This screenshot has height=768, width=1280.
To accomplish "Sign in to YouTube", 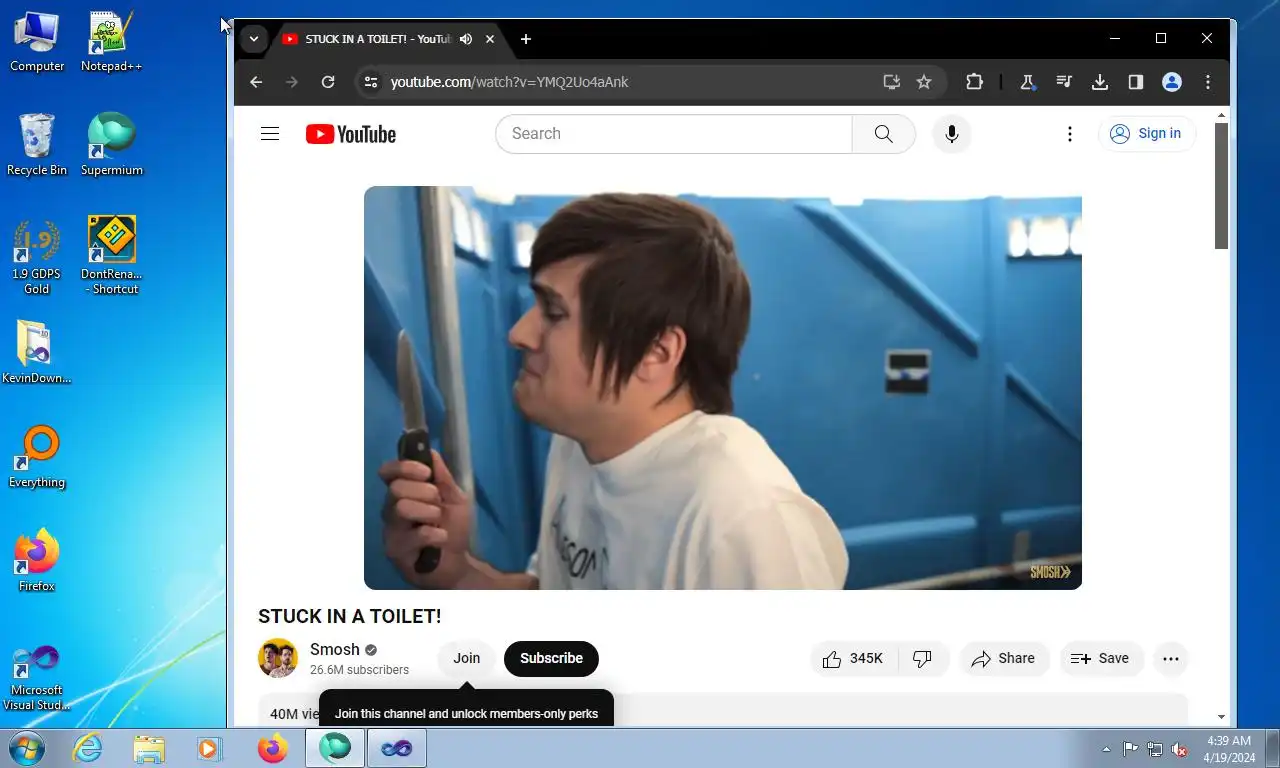I will coord(1147,134).
